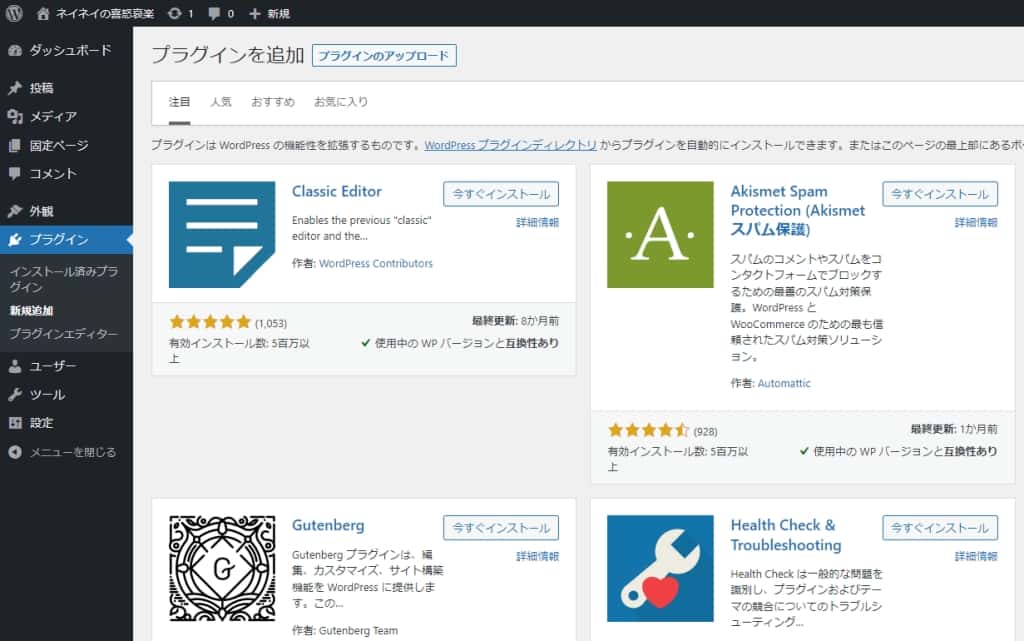Image resolution: width=1024 pixels, height=641 pixels.
Task: Open 詳細情報 link for Gutenberg
Action: pos(537,556)
